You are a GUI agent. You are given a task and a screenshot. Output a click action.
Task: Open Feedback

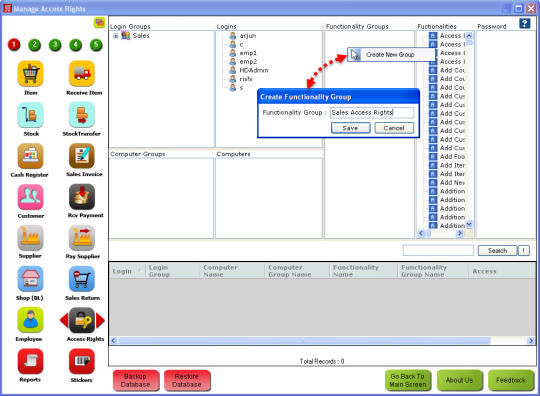tap(511, 380)
